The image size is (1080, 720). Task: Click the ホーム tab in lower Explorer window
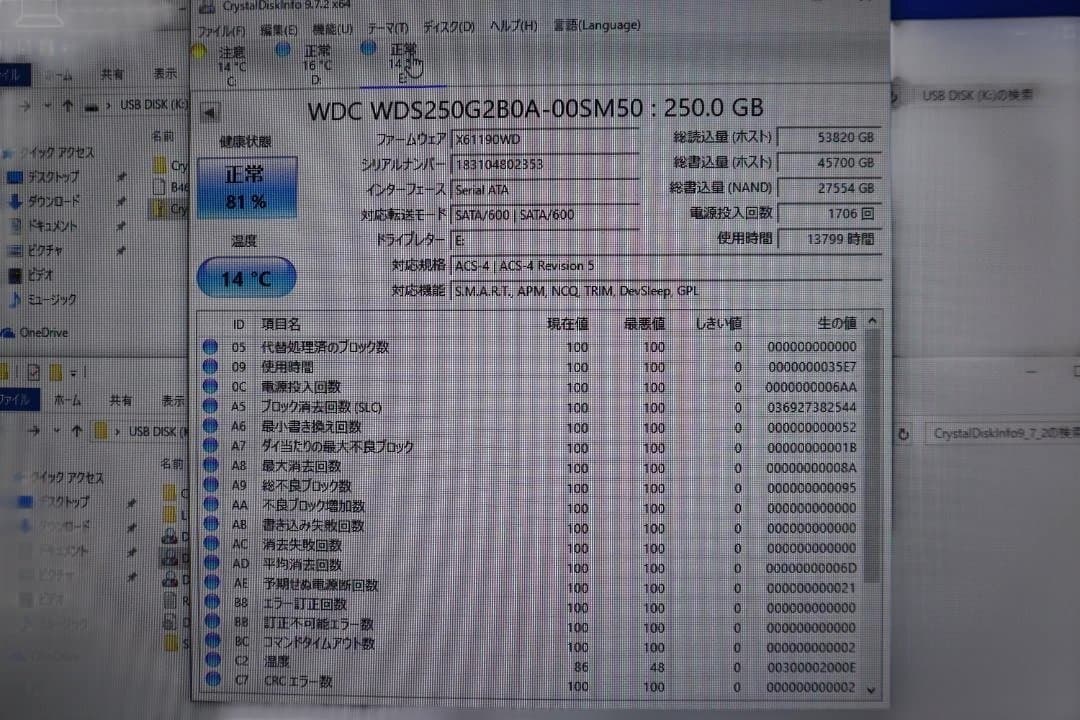[68, 400]
